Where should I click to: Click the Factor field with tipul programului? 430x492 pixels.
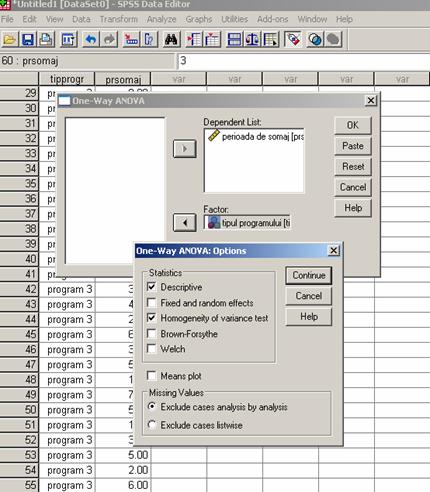(247, 223)
